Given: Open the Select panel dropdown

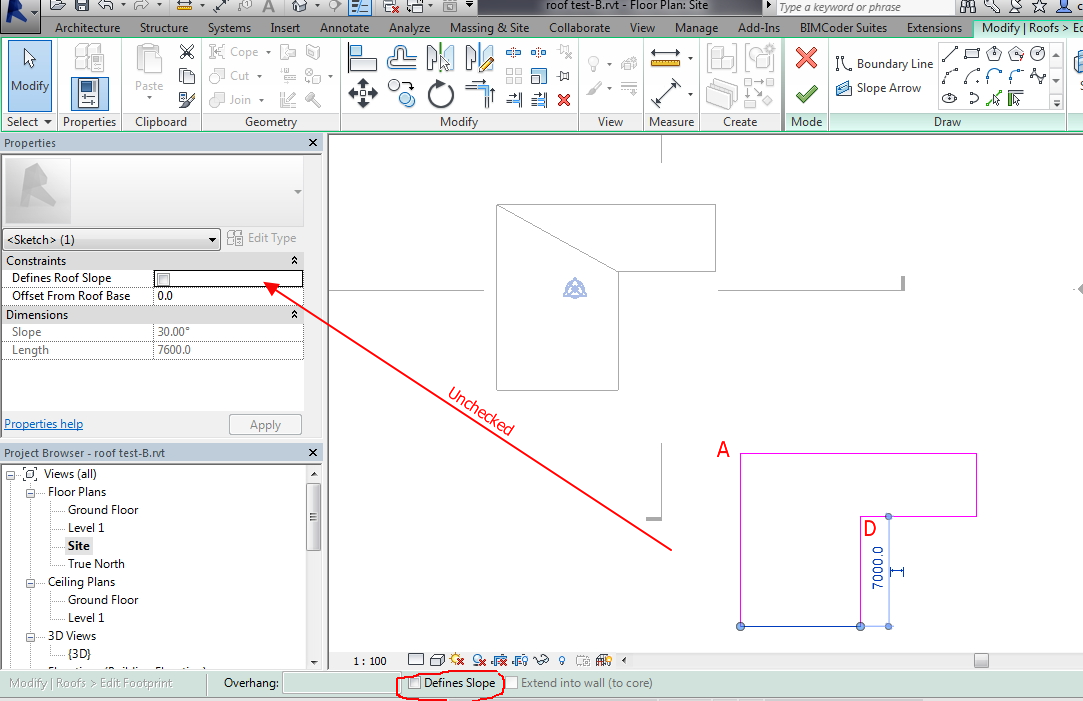Looking at the screenshot, I should click(x=29, y=122).
